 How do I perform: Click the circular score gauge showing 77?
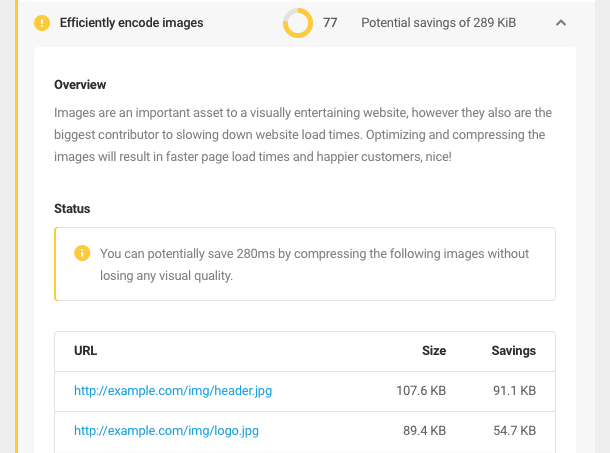point(298,23)
